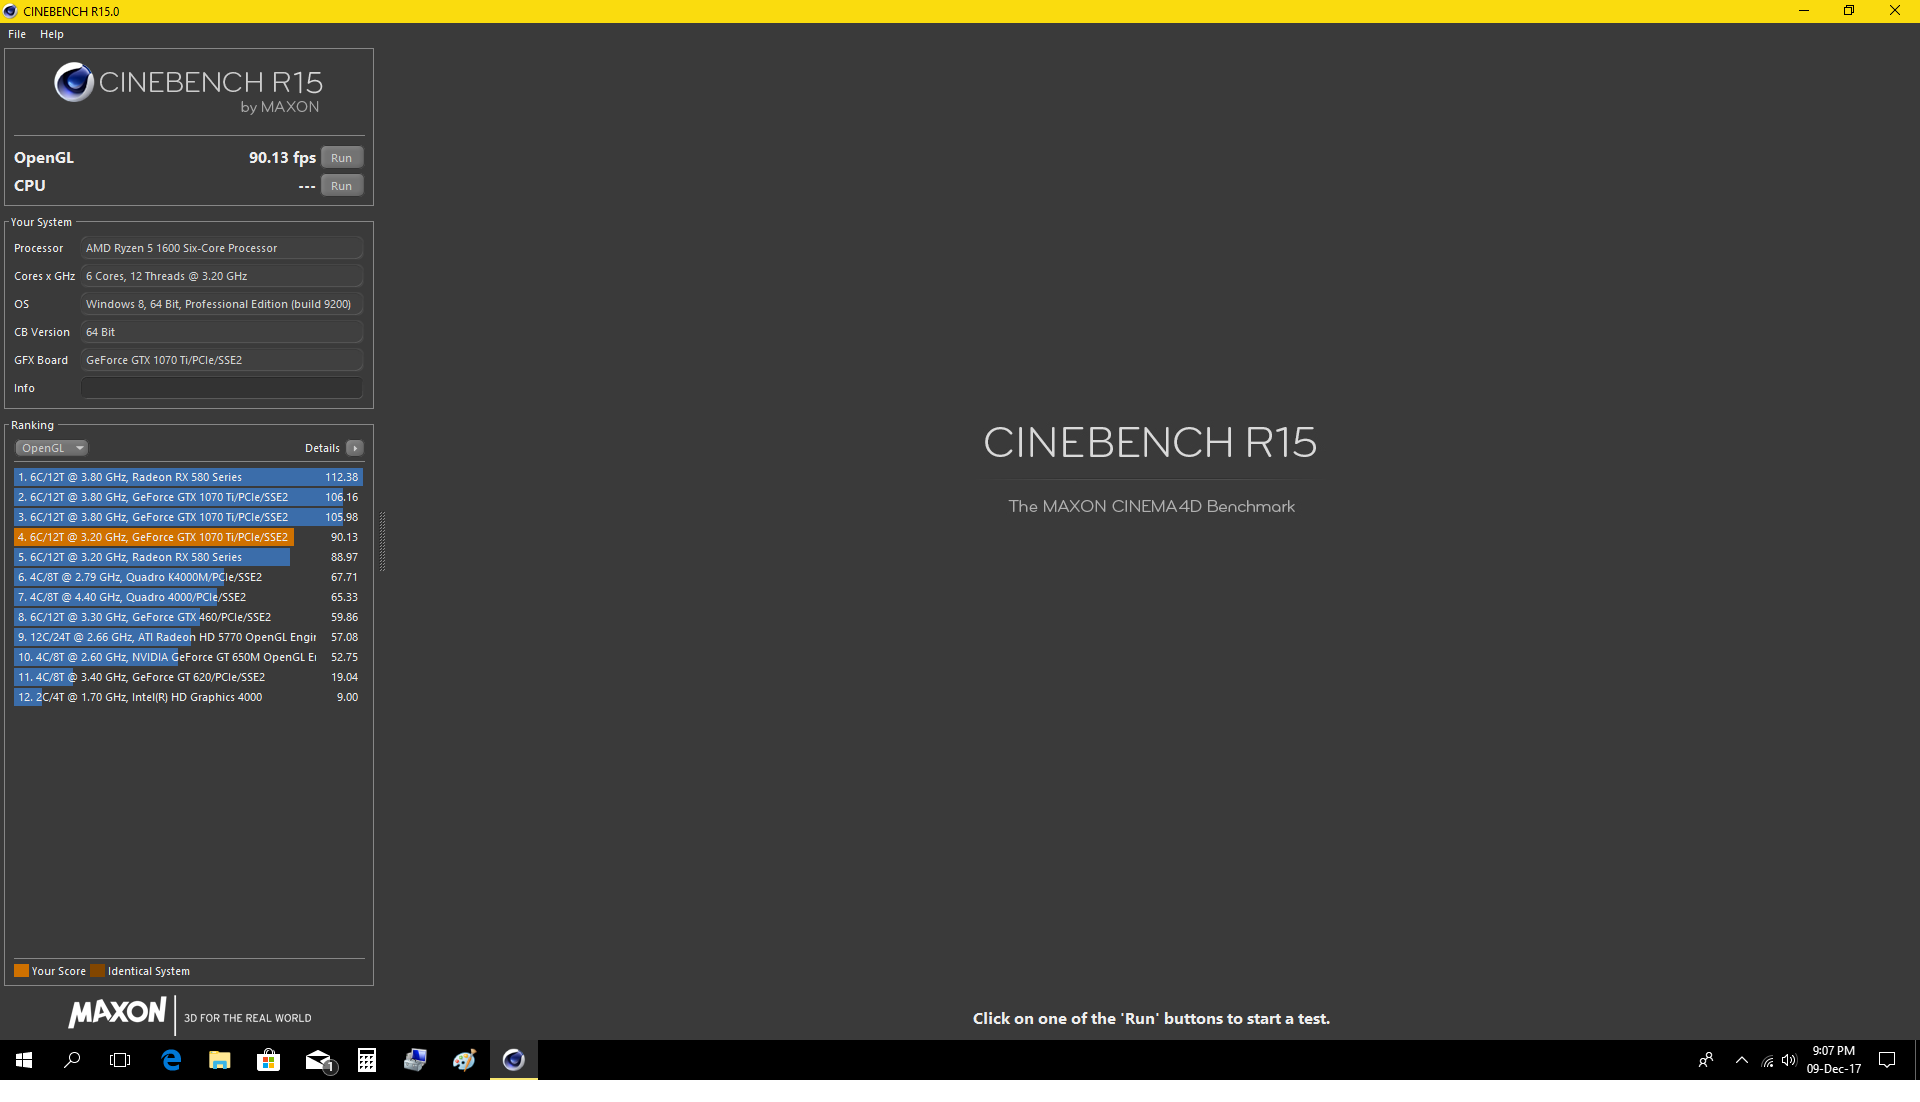Run the OpenGL benchmark test
This screenshot has width=1920, height=1102.
(x=341, y=158)
